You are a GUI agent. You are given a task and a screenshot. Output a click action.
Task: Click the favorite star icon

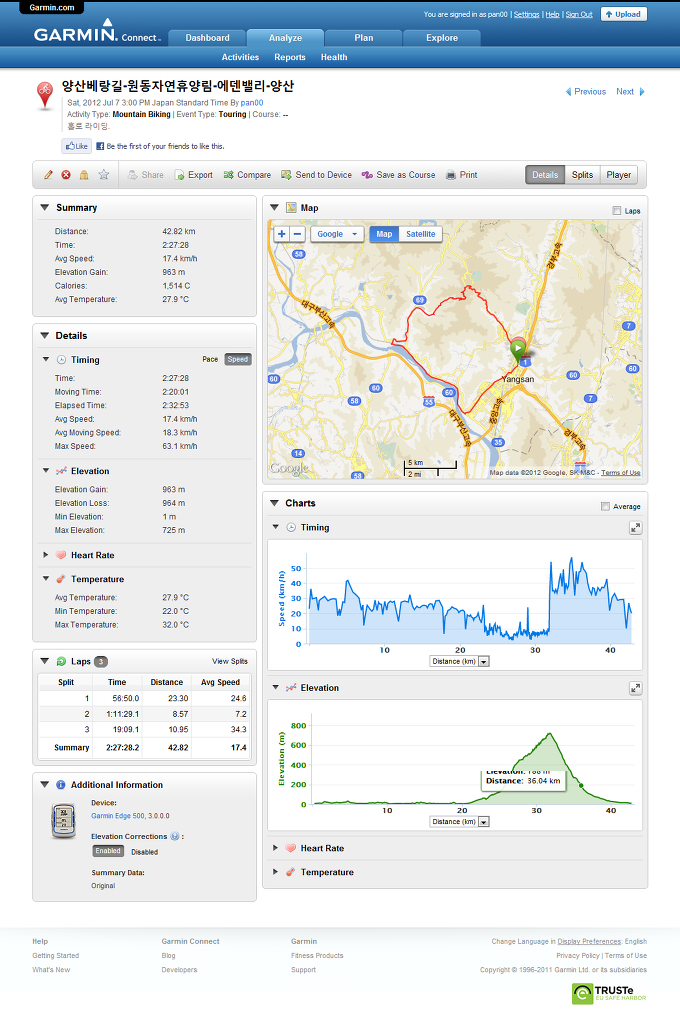pyautogui.click(x=103, y=174)
